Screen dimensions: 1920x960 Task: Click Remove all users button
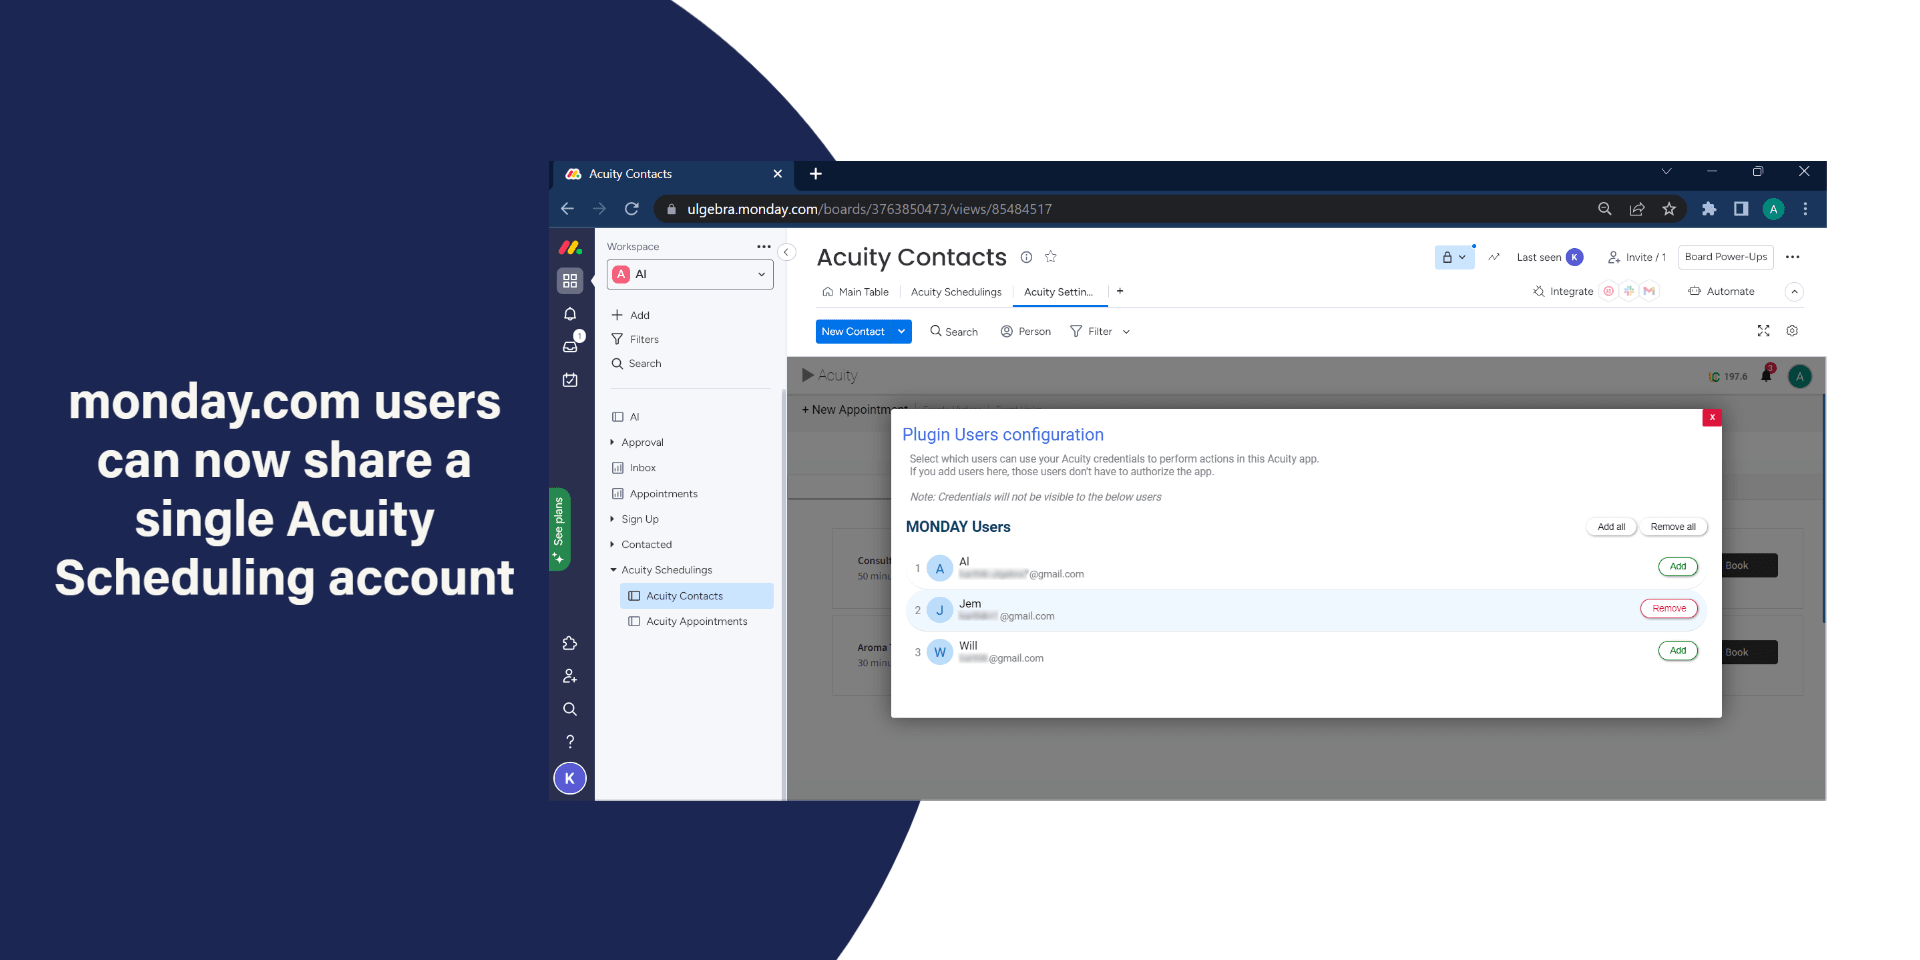1673,527
